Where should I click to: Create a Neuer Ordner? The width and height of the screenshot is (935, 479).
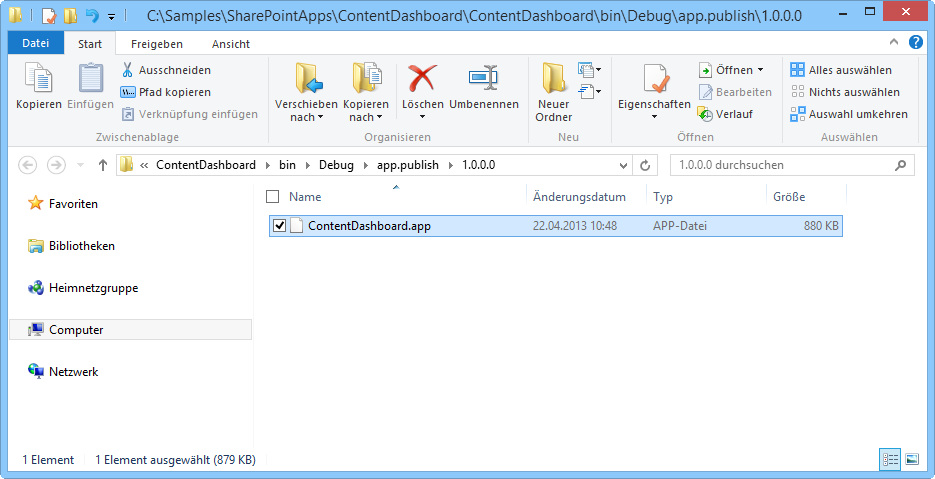coord(554,92)
